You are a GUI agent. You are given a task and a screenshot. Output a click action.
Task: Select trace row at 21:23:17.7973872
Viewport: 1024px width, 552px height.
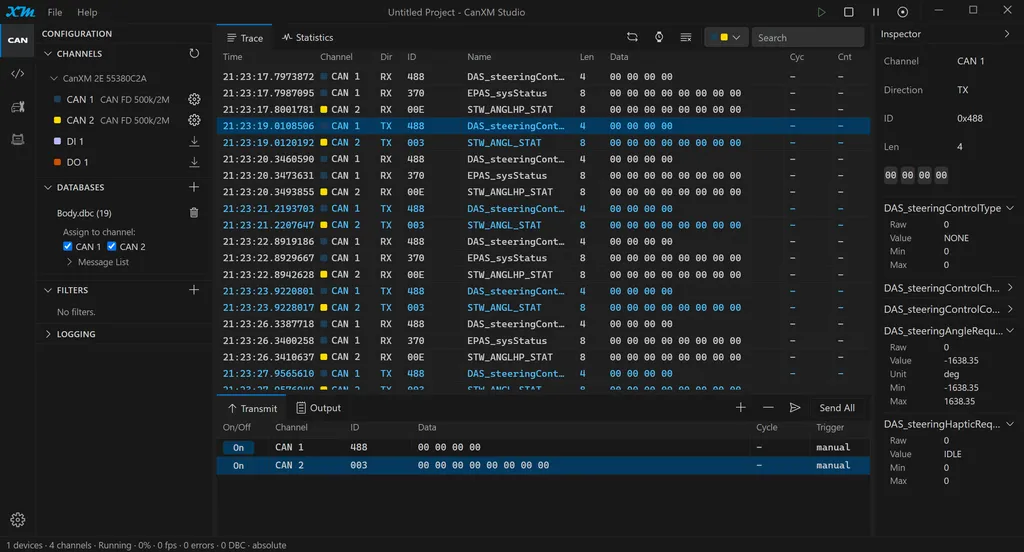543,76
